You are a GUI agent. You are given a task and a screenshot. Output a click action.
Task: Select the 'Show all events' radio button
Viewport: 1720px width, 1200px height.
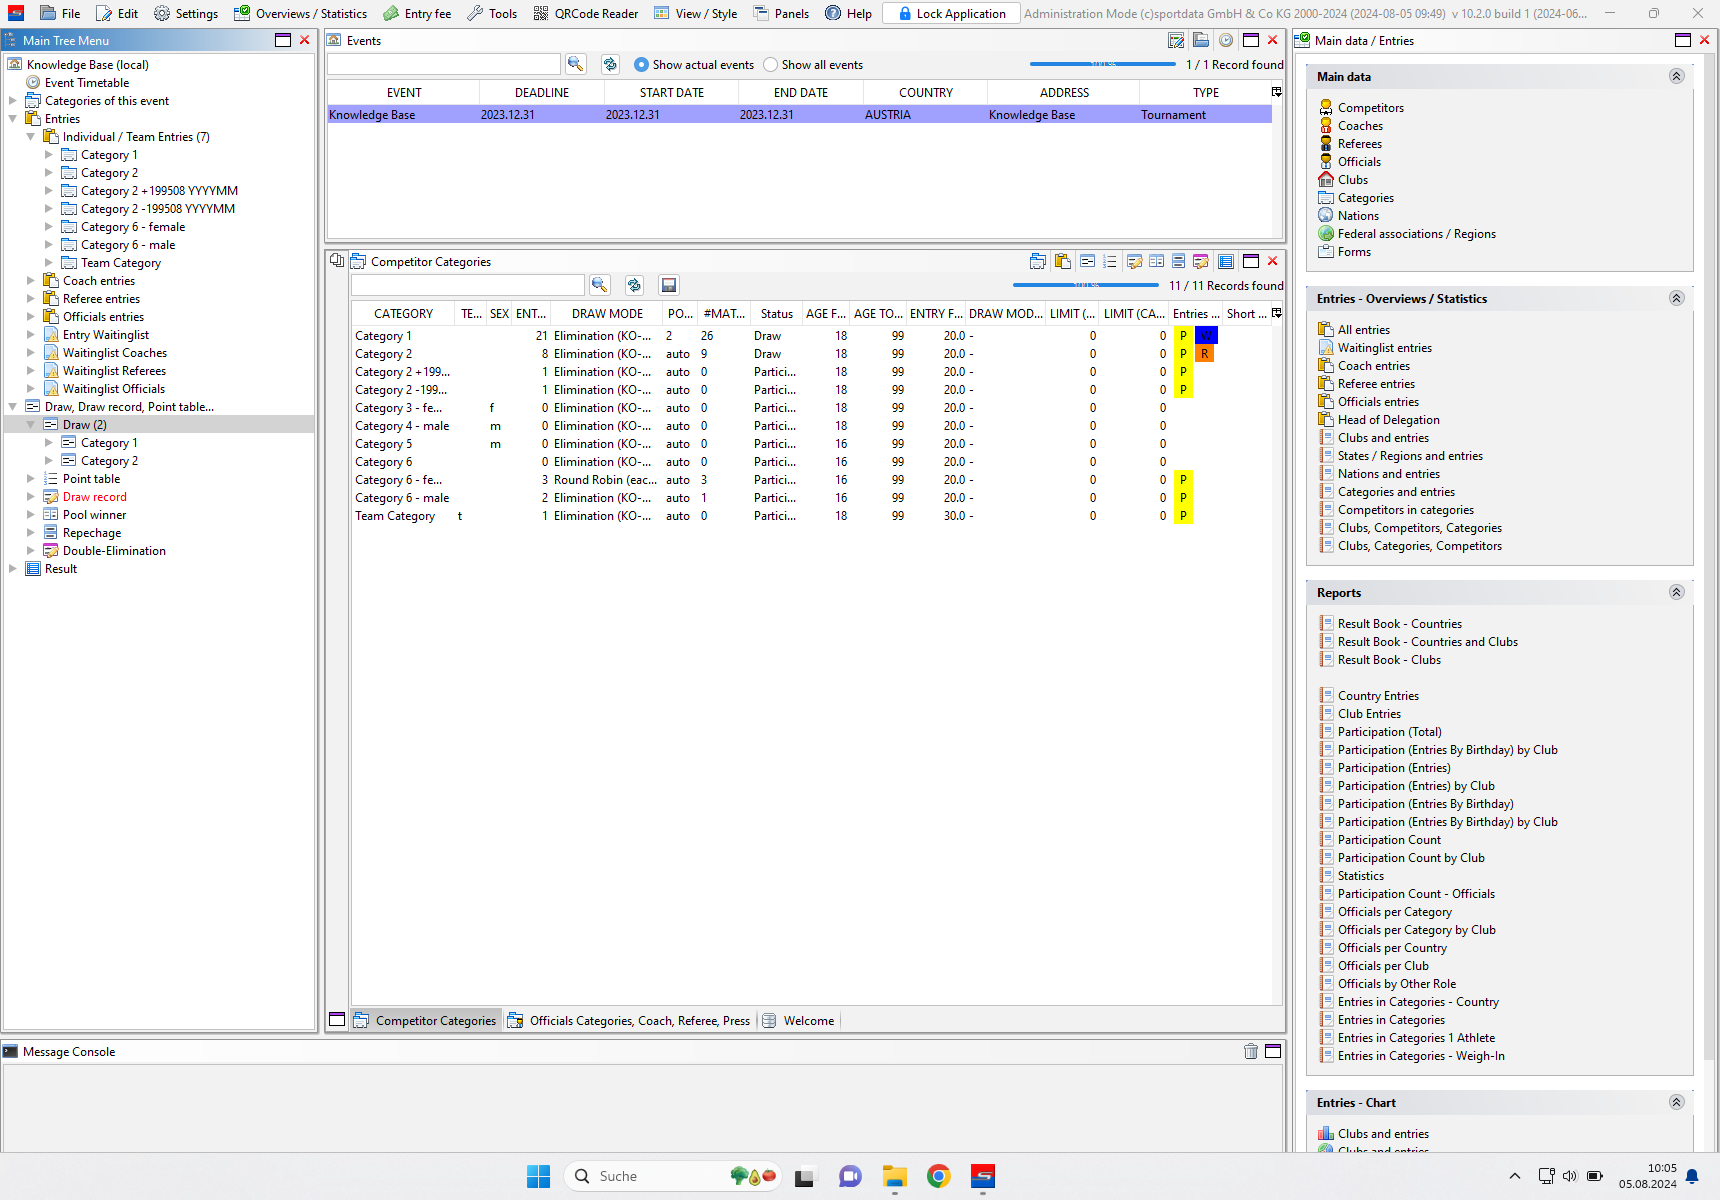(770, 65)
